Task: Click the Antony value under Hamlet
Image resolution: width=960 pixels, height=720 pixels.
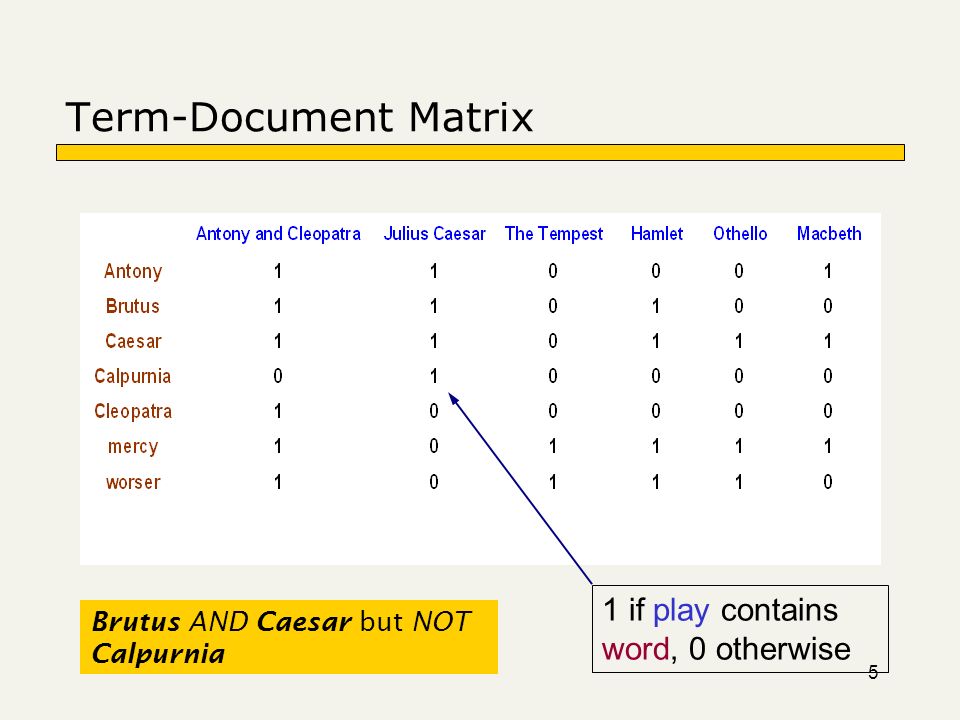Action: click(x=656, y=271)
